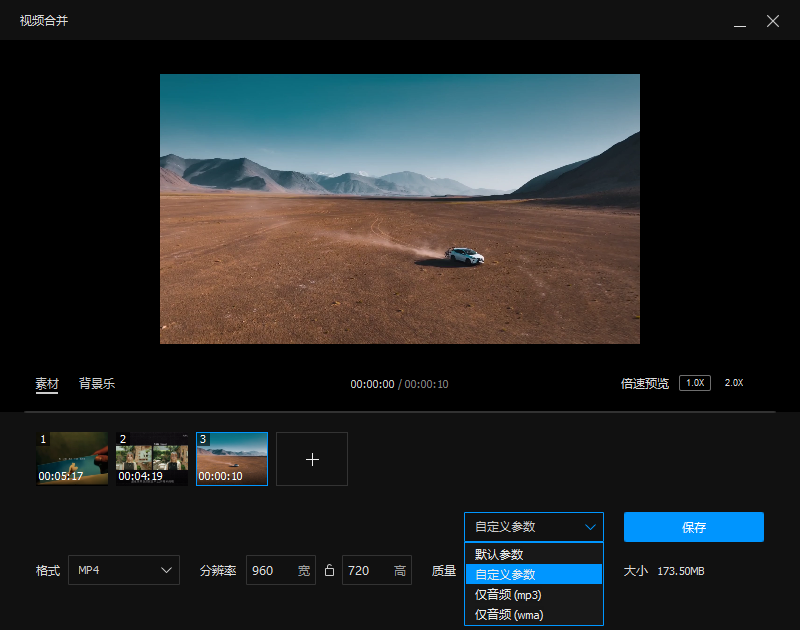Minimize the 视频合并 window

(739, 22)
